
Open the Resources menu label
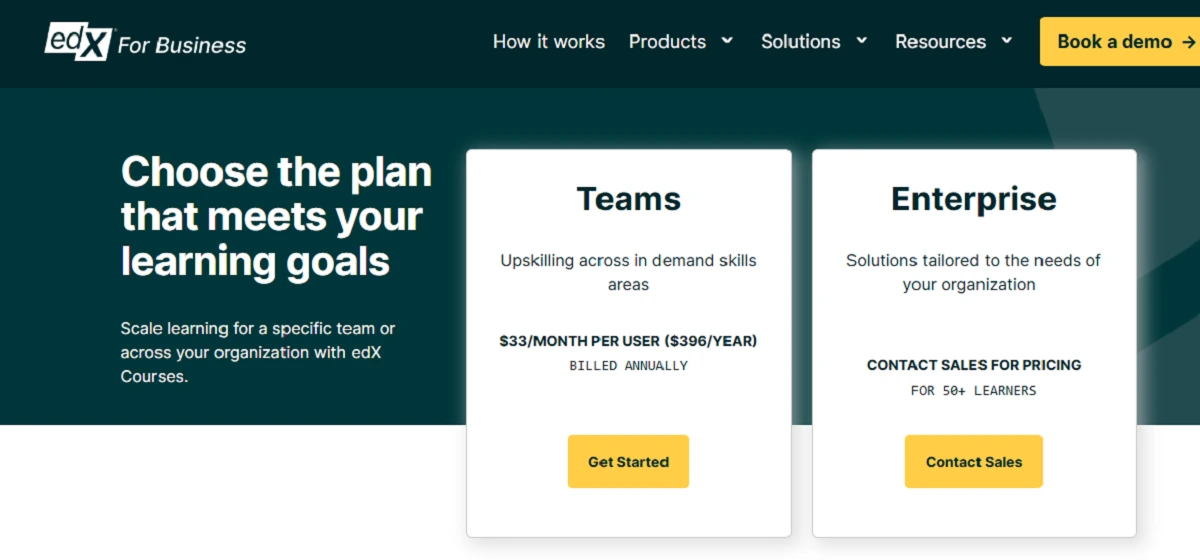pyautogui.click(x=940, y=42)
